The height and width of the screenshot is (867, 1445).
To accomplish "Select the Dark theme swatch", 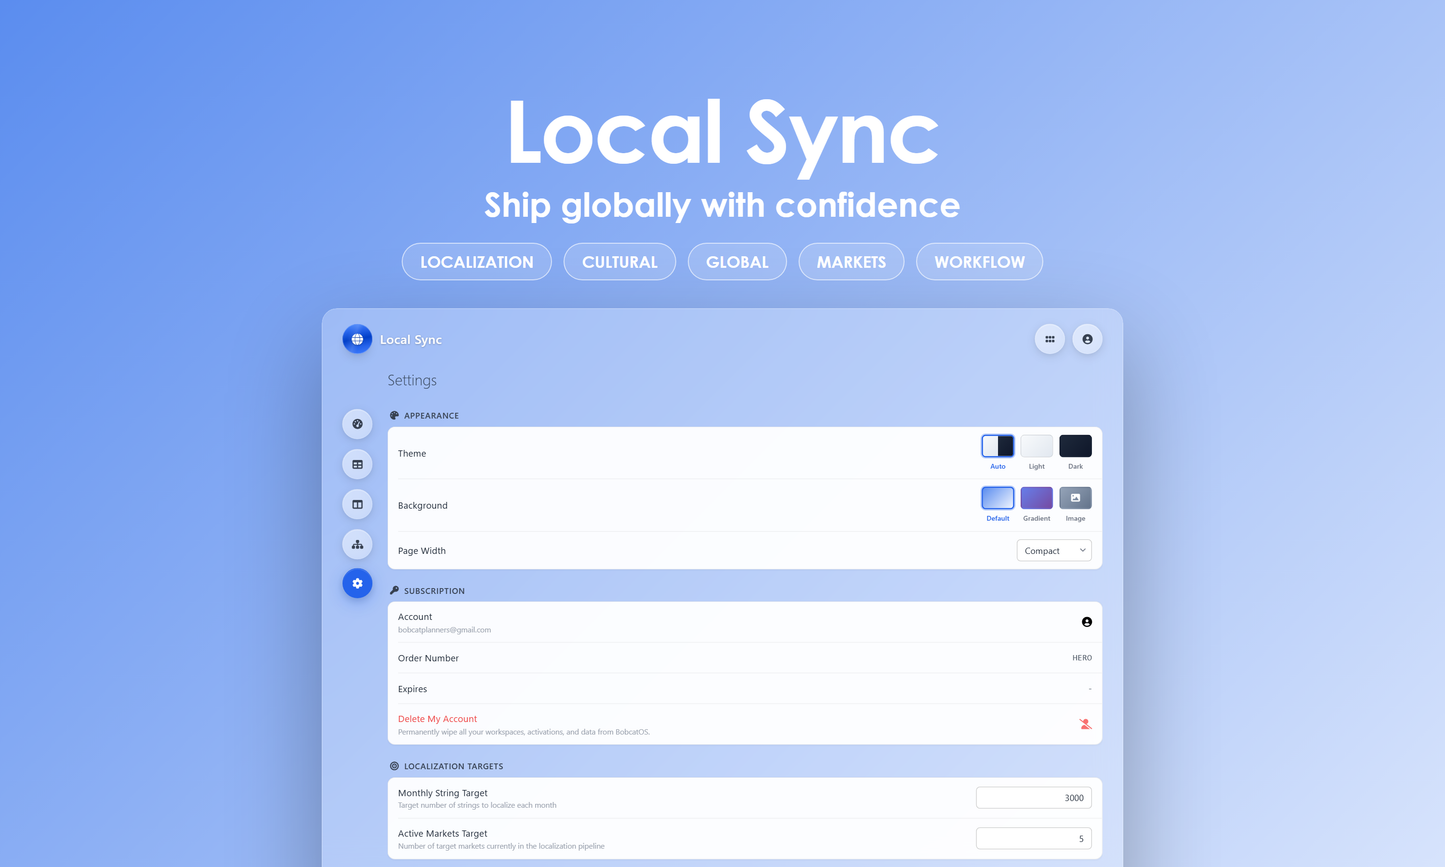I will 1075,446.
